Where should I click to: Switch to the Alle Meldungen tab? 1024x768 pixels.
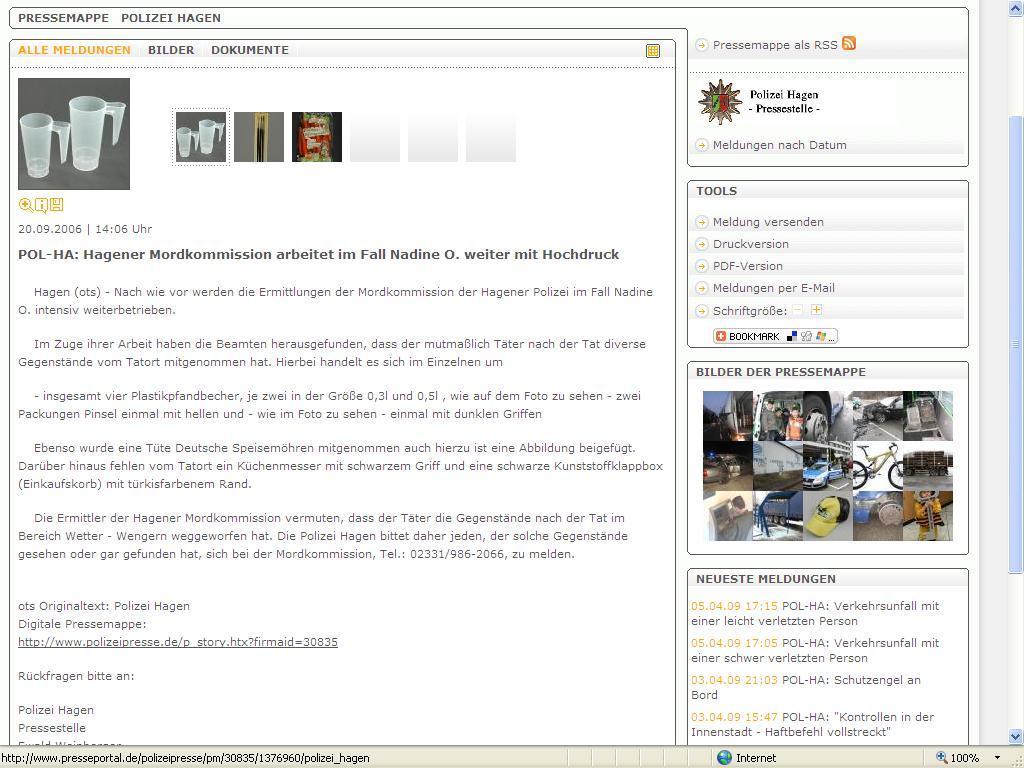pos(74,50)
